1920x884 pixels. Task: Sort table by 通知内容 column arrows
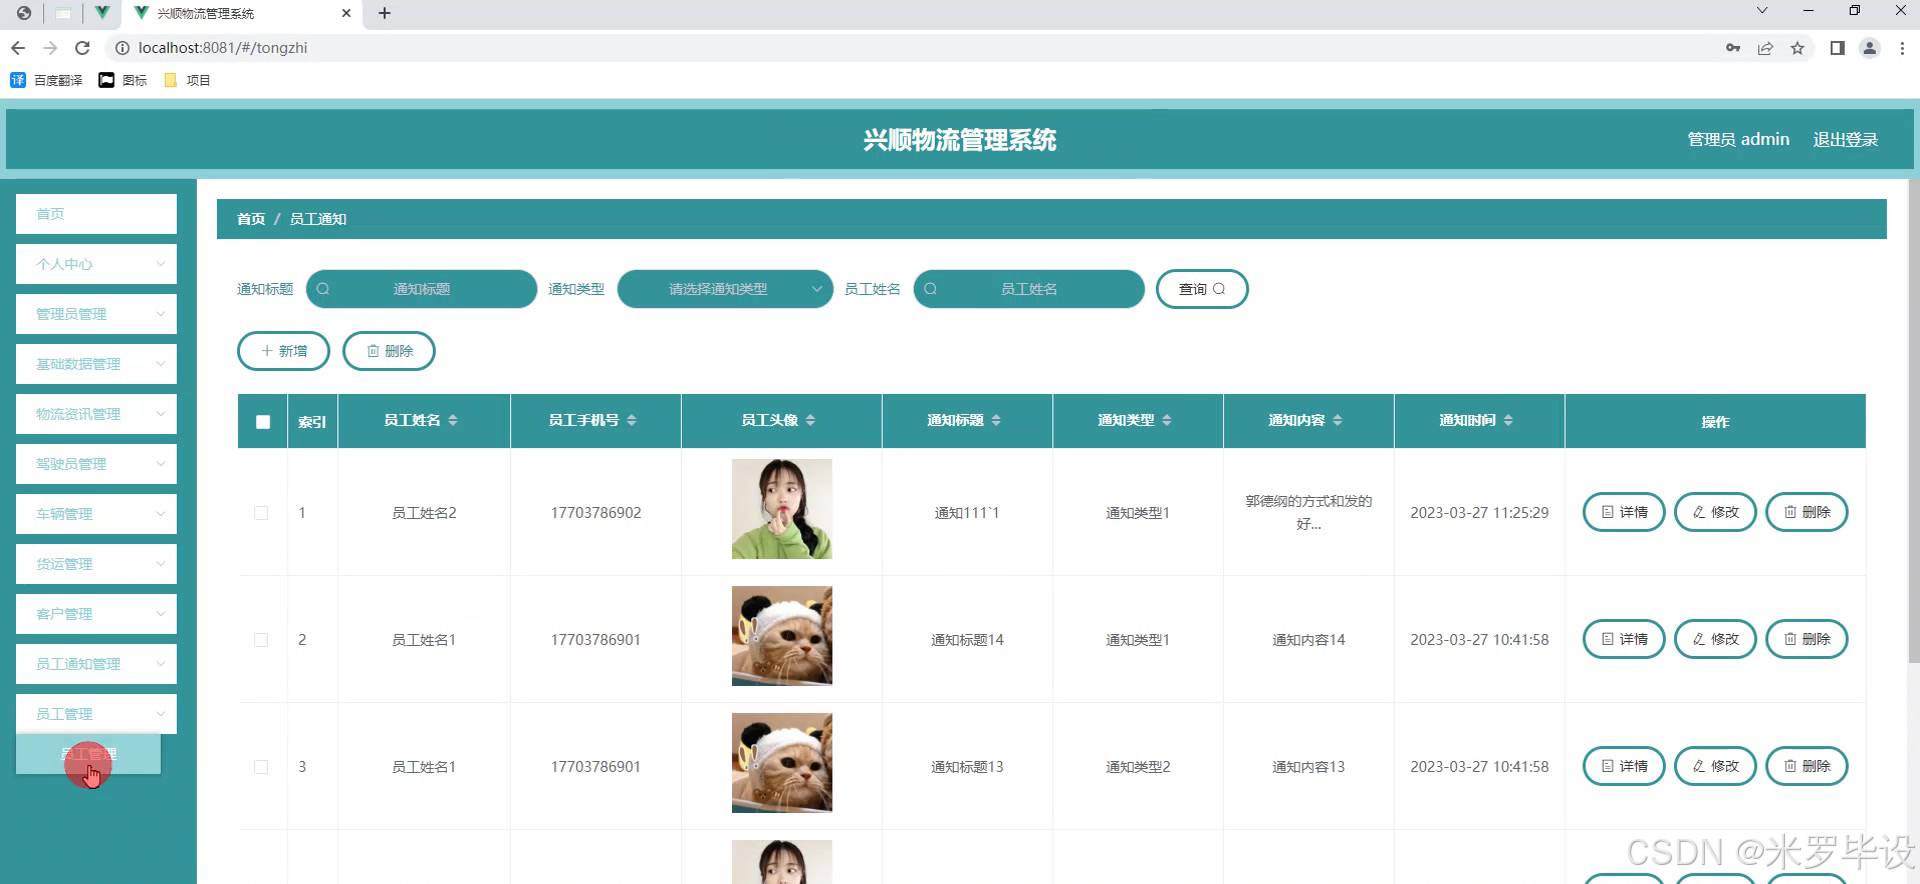point(1338,421)
